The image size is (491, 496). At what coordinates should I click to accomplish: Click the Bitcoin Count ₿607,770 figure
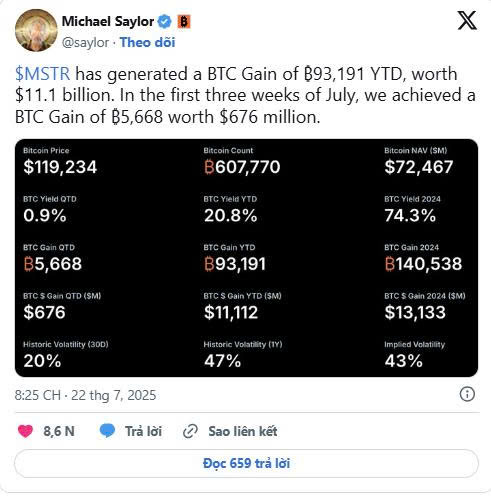(242, 167)
